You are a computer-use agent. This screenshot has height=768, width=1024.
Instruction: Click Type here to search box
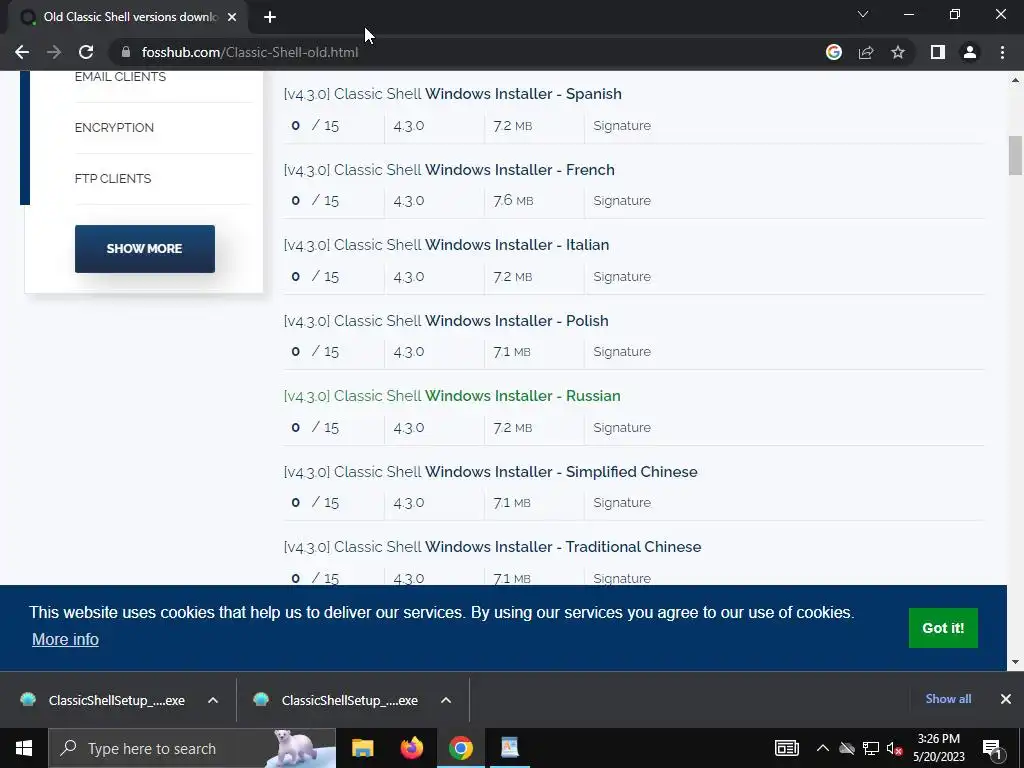pyautogui.click(x=192, y=748)
